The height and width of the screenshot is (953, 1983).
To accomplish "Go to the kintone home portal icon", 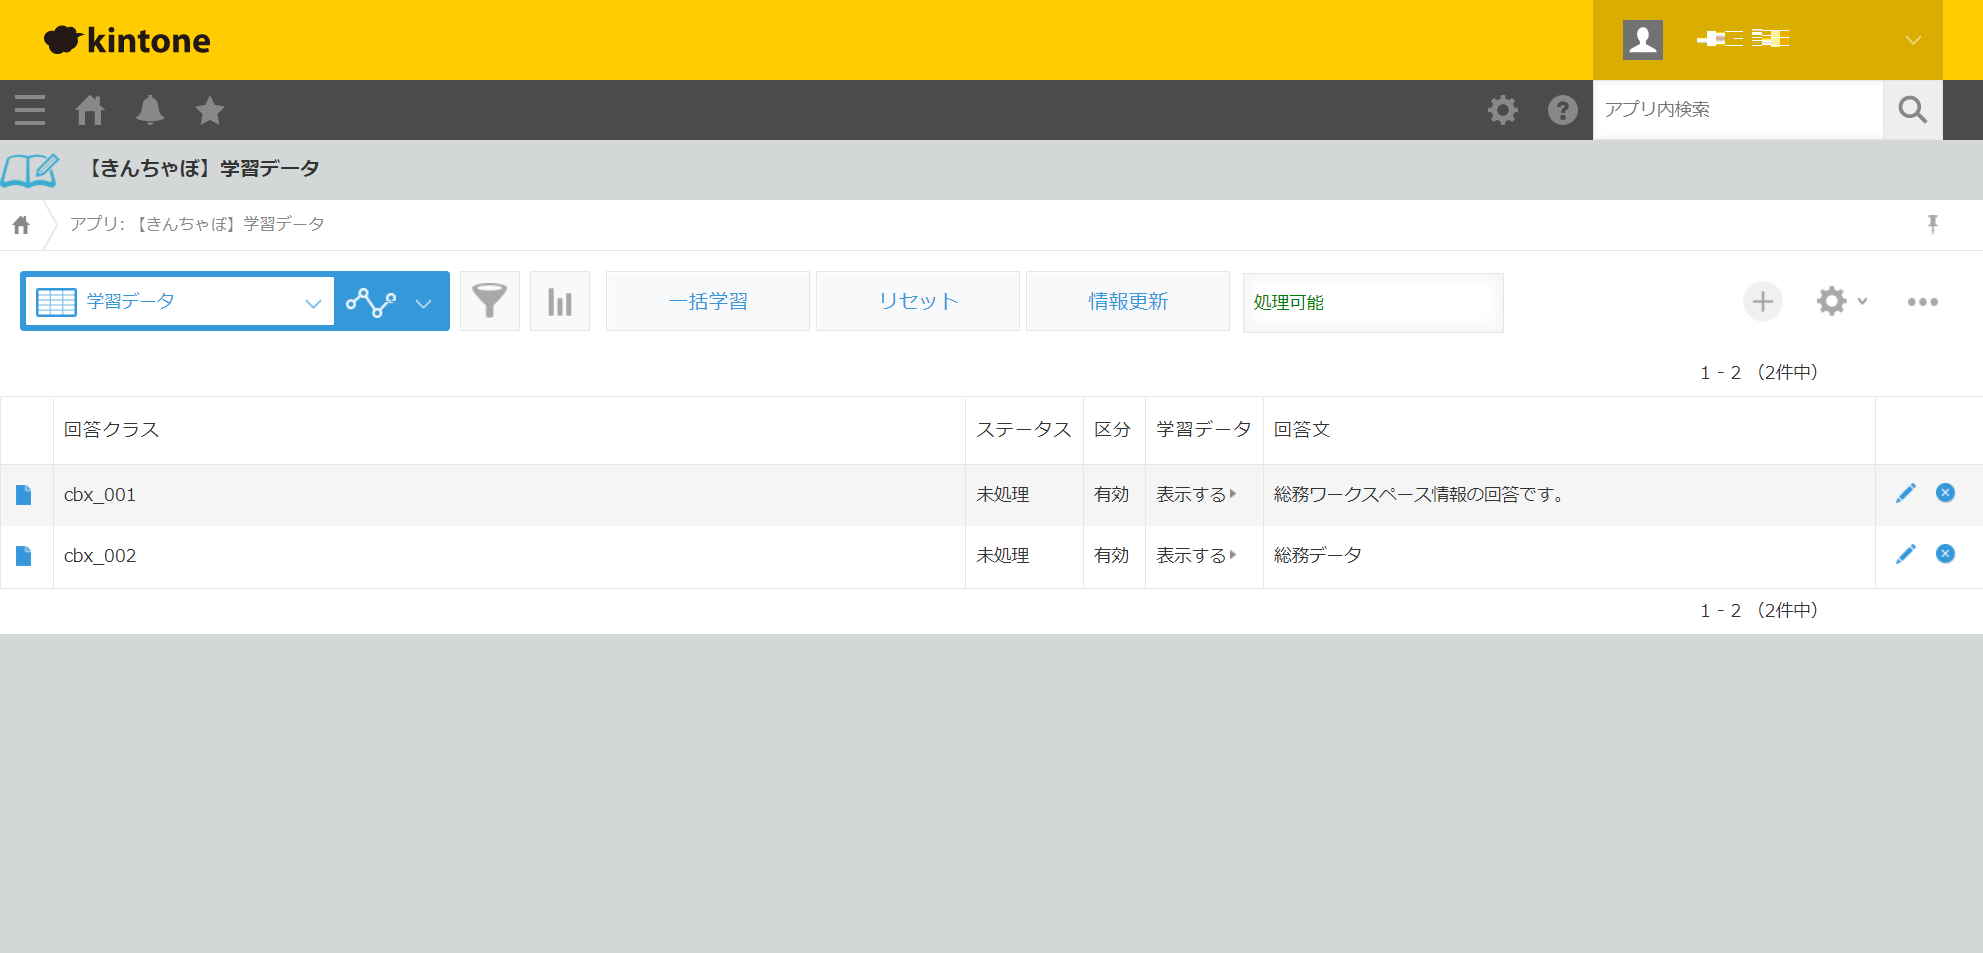I will [x=90, y=110].
